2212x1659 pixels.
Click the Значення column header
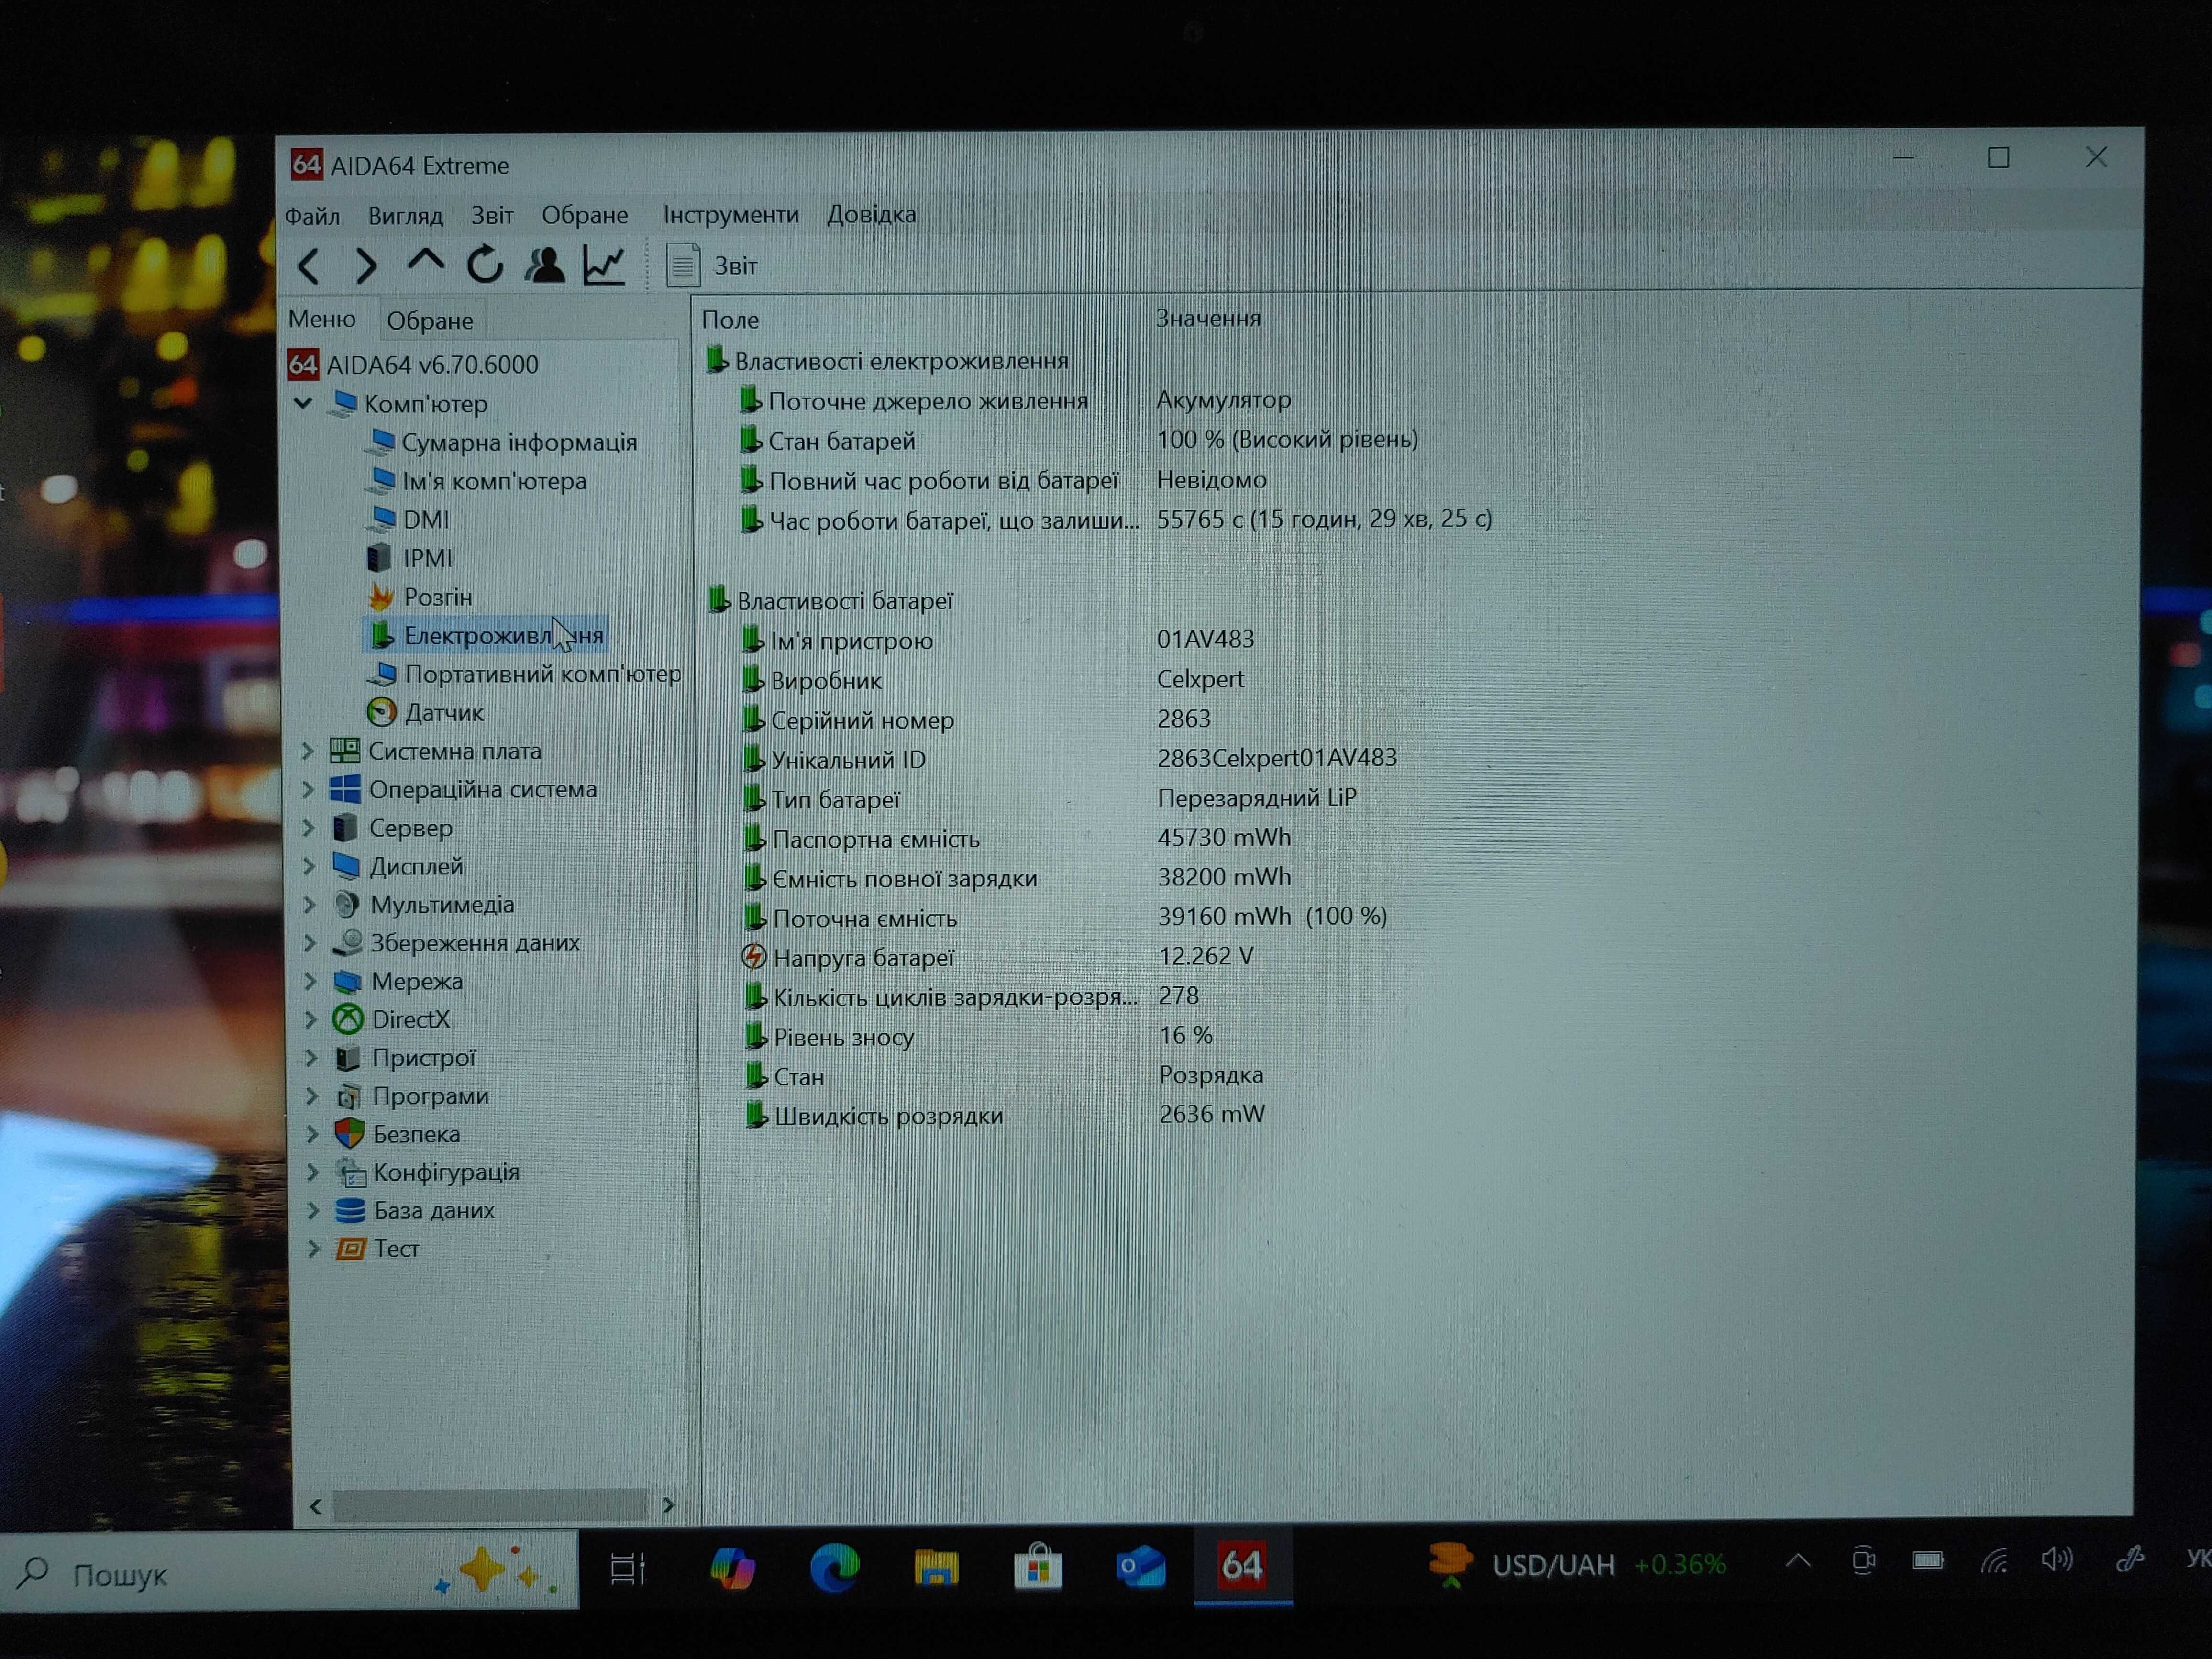pyautogui.click(x=1208, y=318)
